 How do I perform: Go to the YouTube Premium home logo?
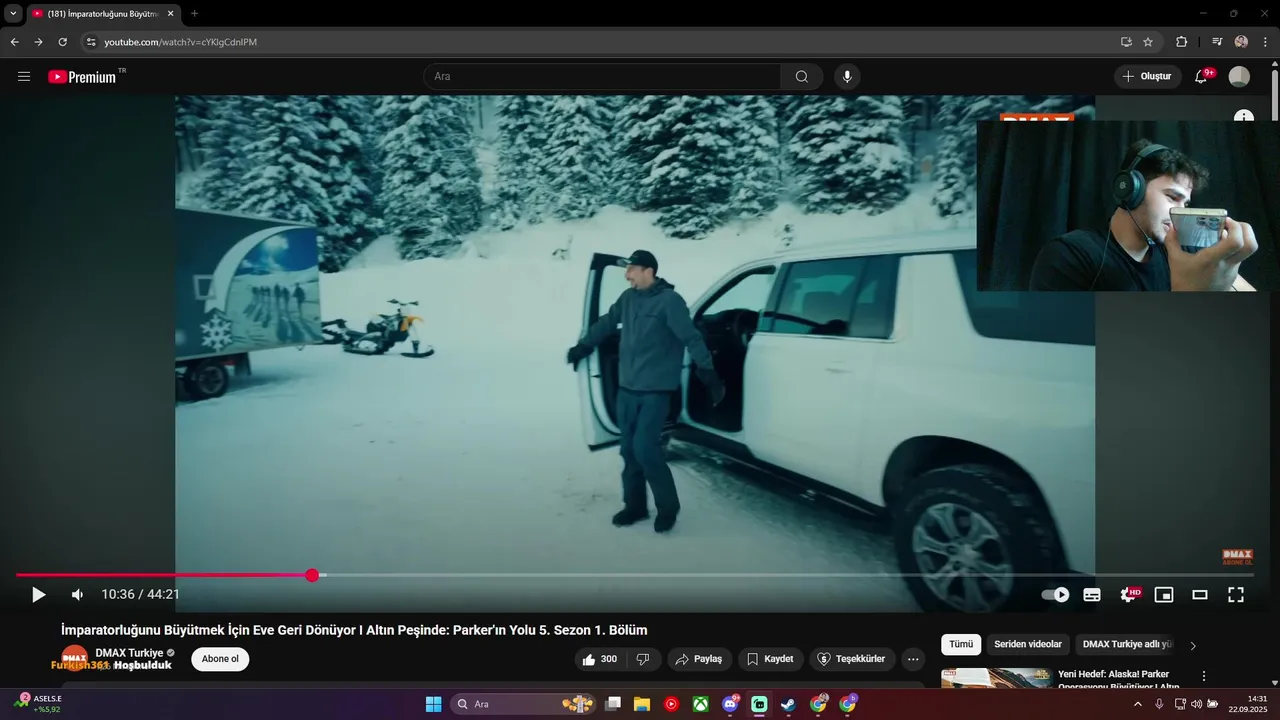click(x=82, y=77)
